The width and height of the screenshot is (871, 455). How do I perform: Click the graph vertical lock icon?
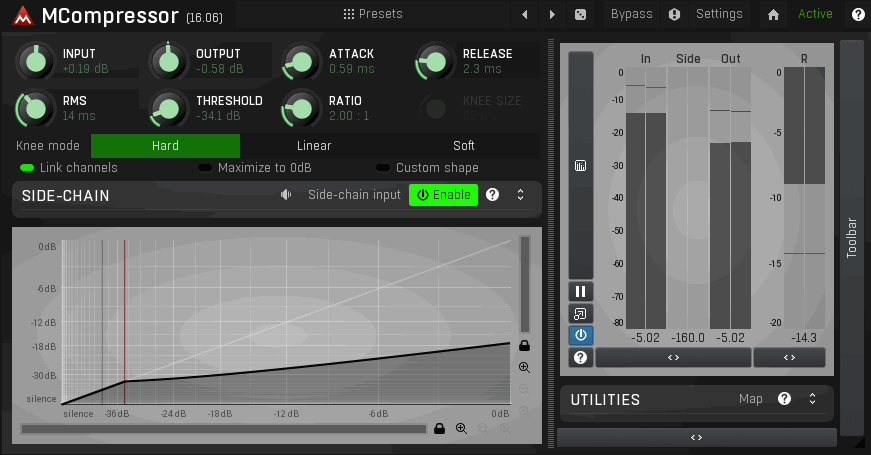[524, 346]
